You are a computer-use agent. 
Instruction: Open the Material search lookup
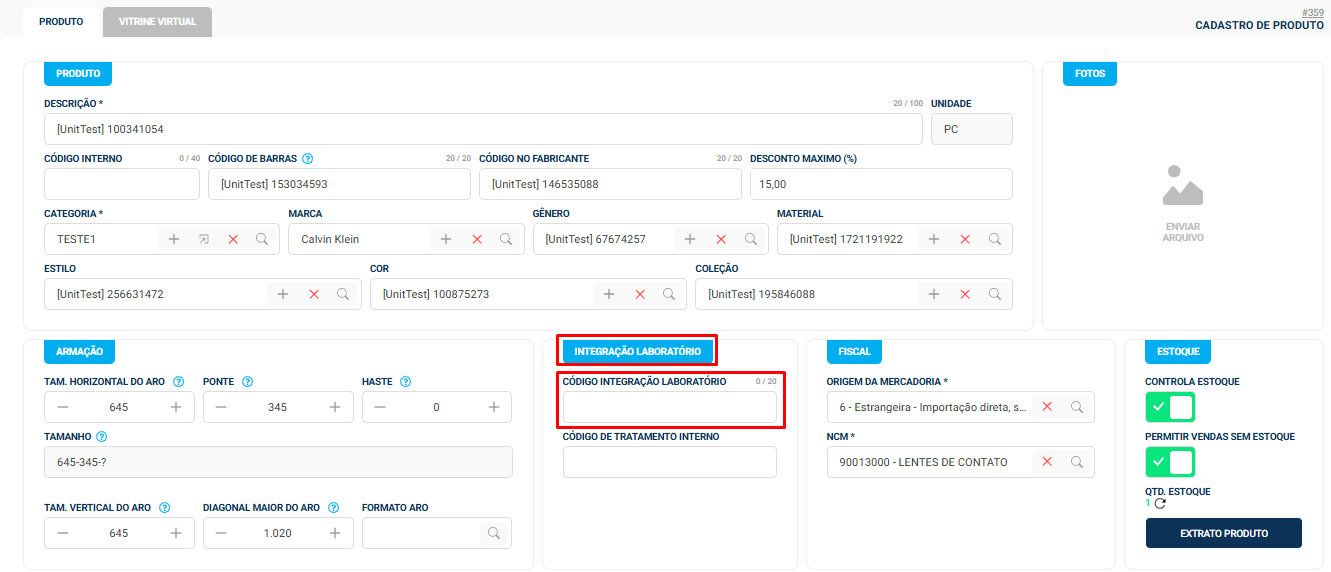coord(995,239)
